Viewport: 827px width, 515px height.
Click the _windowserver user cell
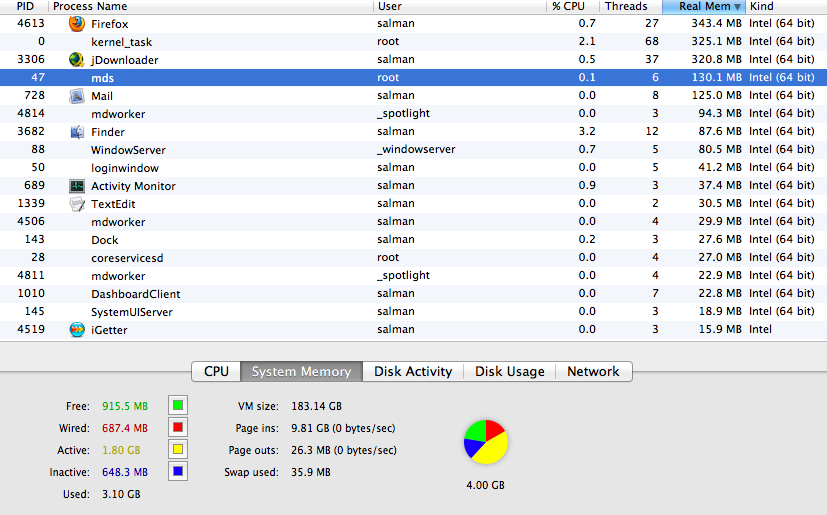pos(416,150)
